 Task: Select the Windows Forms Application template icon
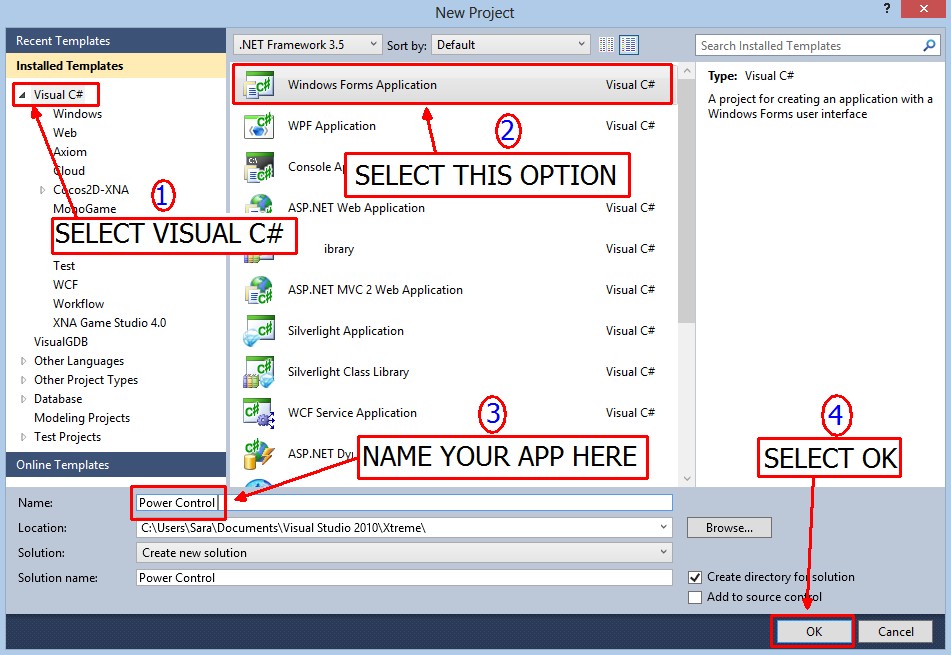point(259,86)
